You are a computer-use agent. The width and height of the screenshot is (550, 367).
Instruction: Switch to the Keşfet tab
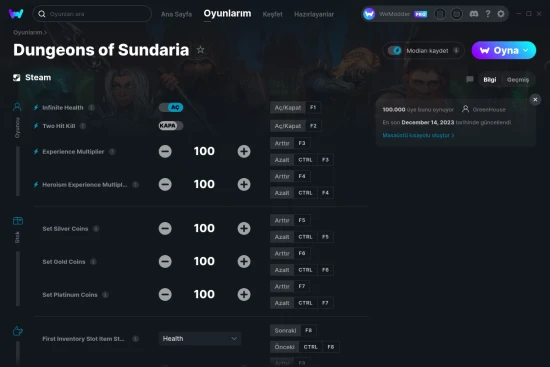[x=272, y=14]
